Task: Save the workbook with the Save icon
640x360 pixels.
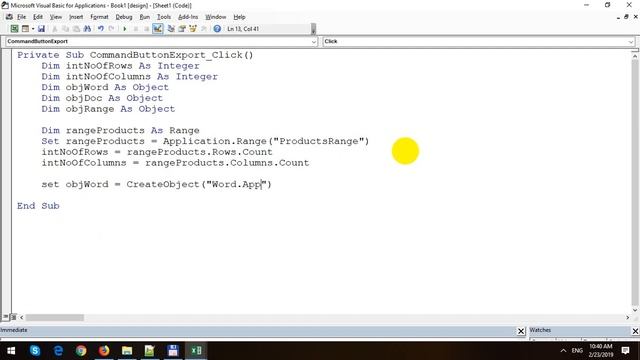Action: pos(41,29)
